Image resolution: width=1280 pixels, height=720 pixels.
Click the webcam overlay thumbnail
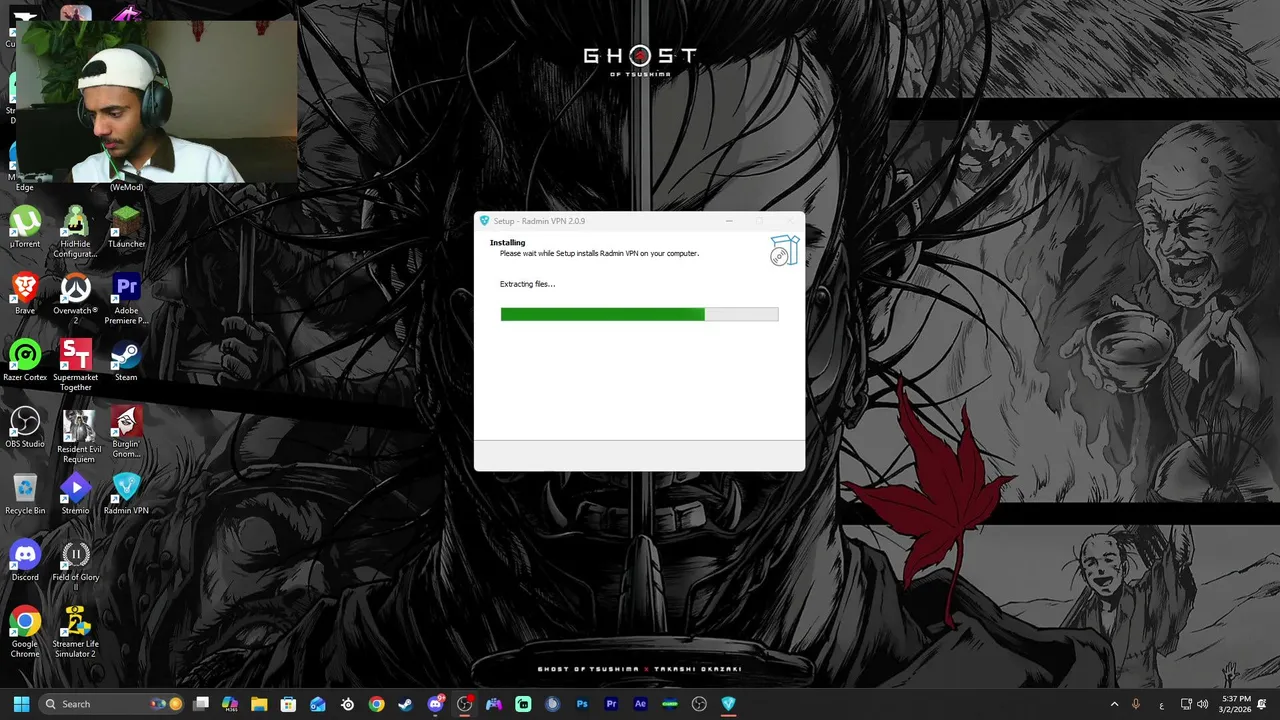pos(156,101)
